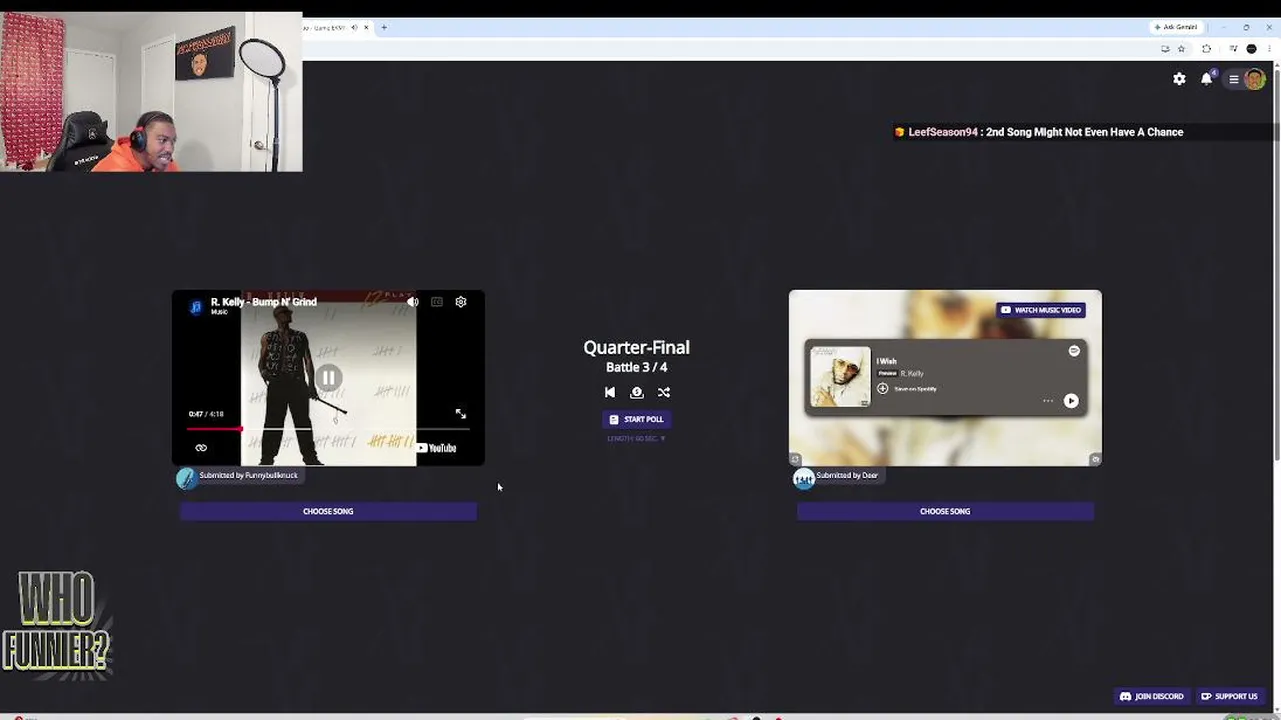This screenshot has width=1281, height=720.
Task: Open the Spotify logo link
Action: [1074, 351]
